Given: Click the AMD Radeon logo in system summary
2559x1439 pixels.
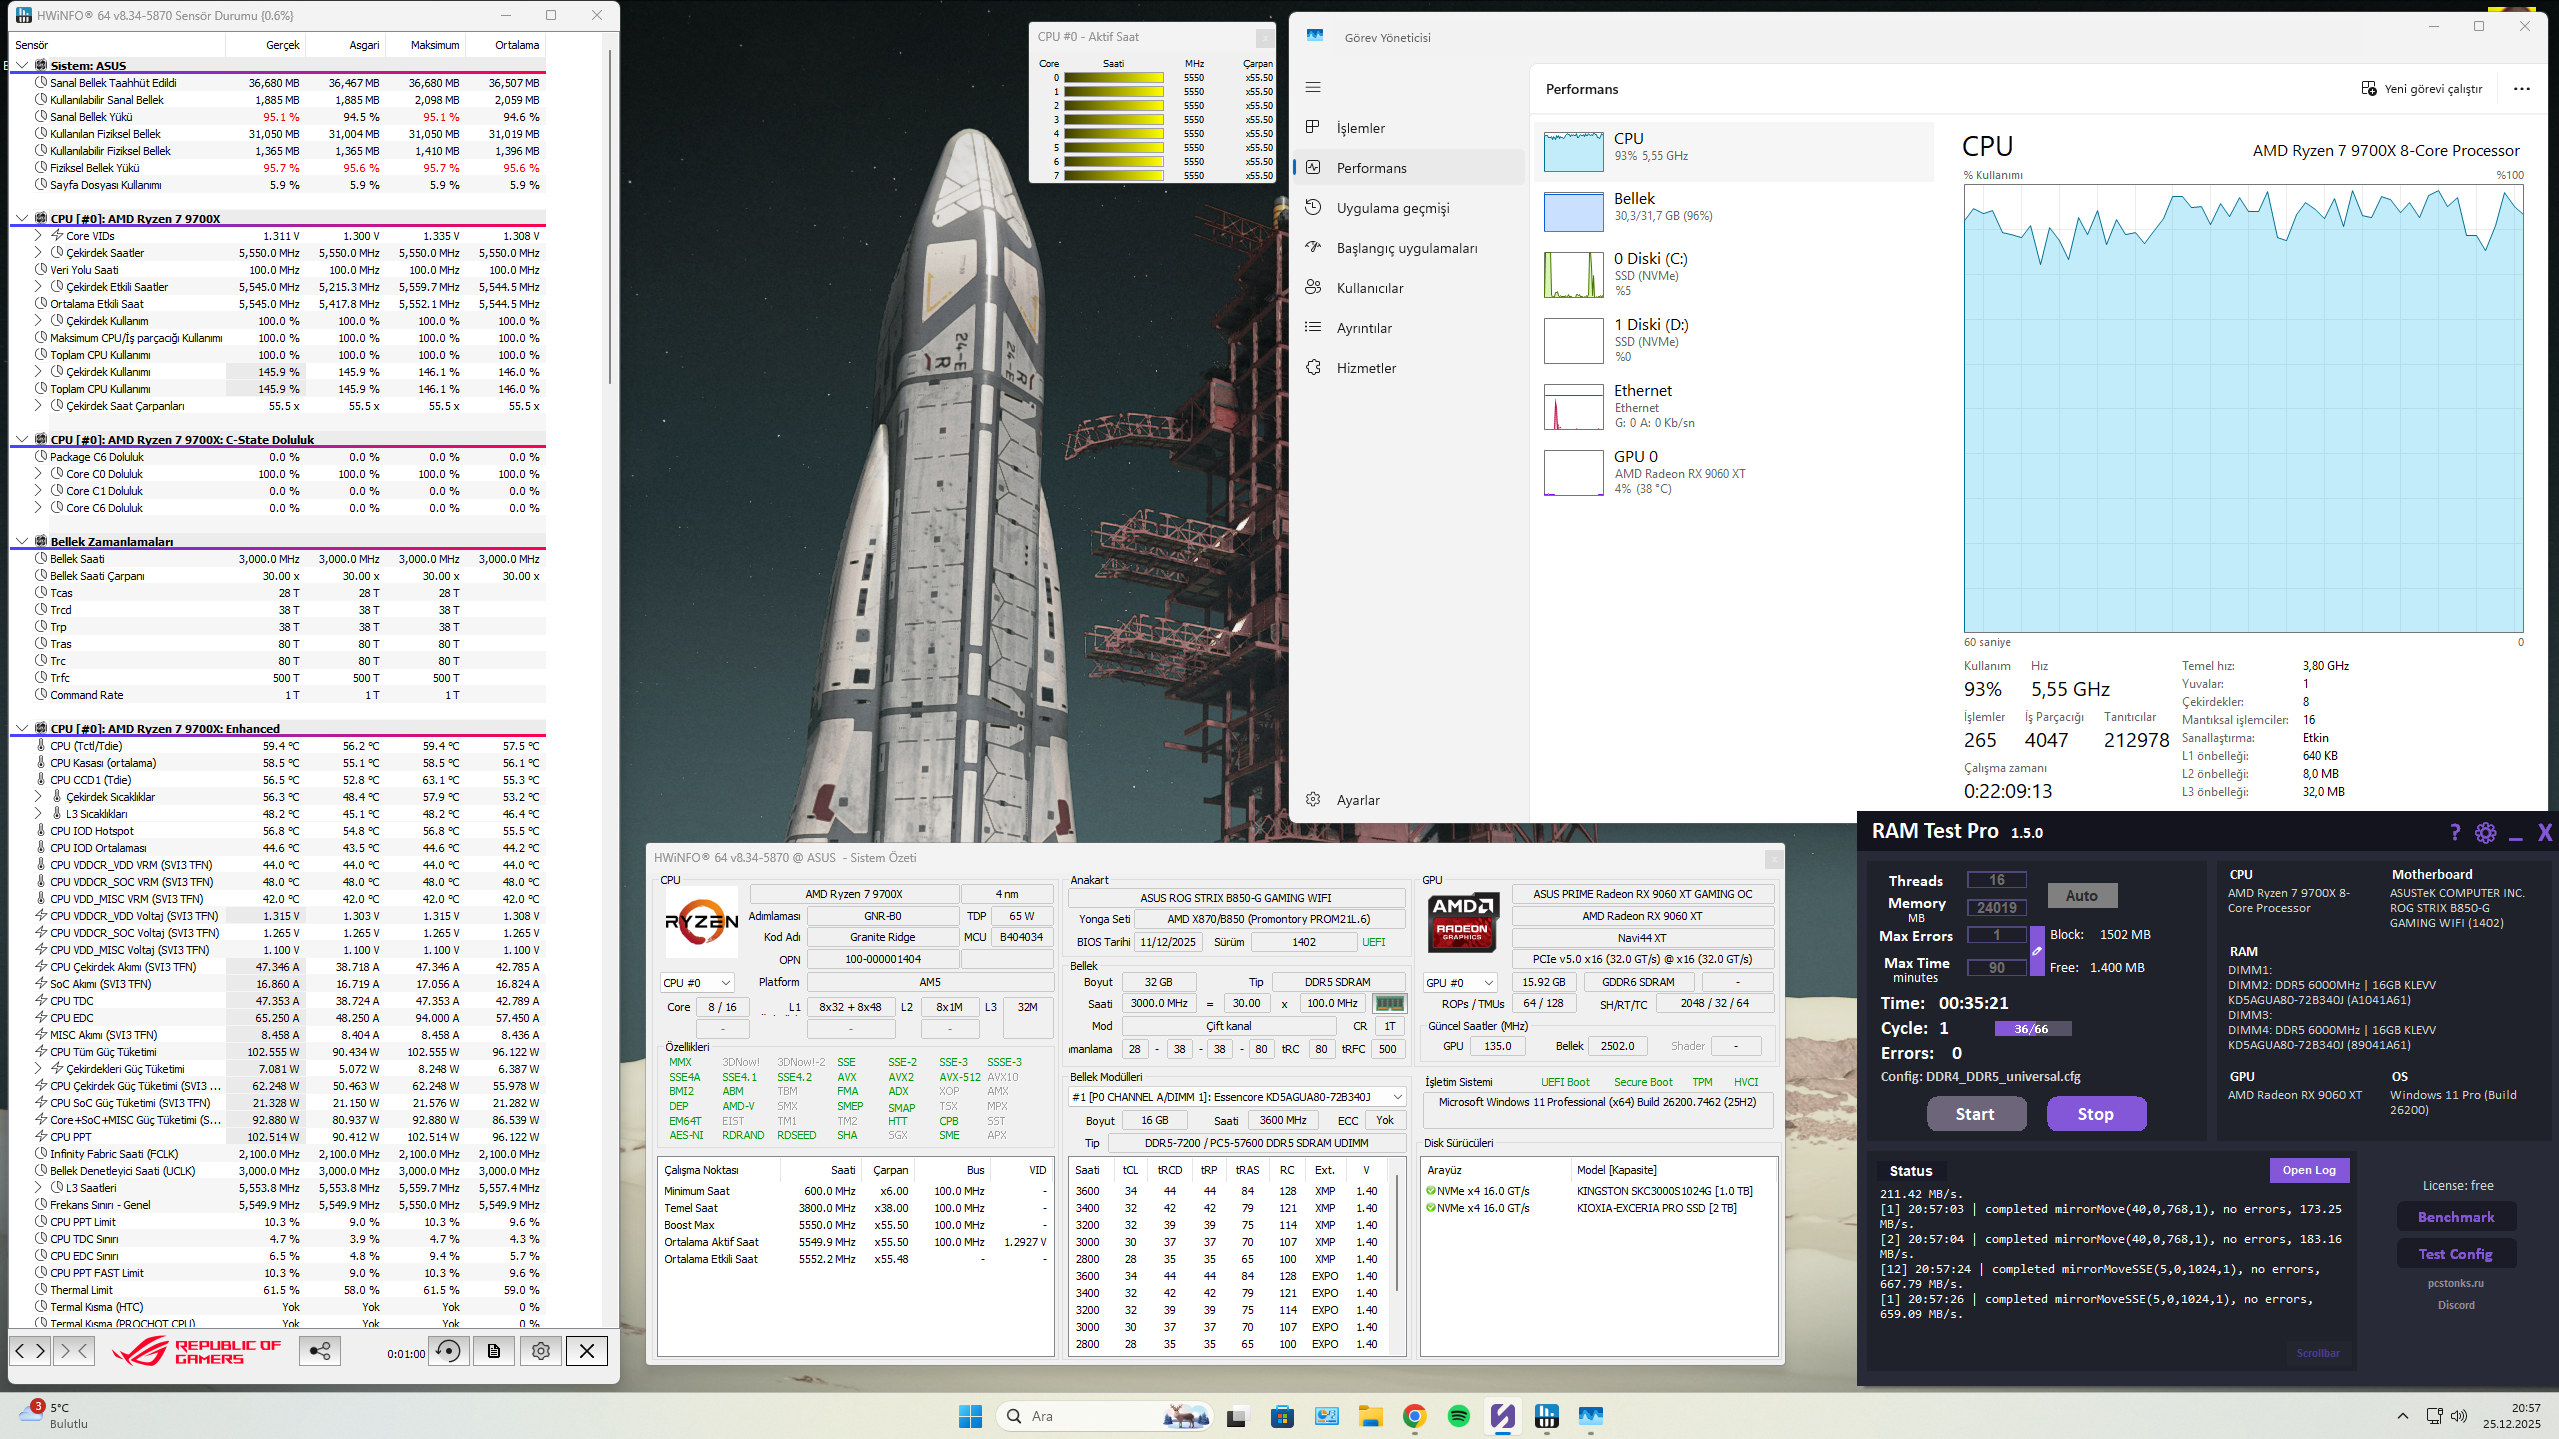Looking at the screenshot, I should tap(1462, 921).
